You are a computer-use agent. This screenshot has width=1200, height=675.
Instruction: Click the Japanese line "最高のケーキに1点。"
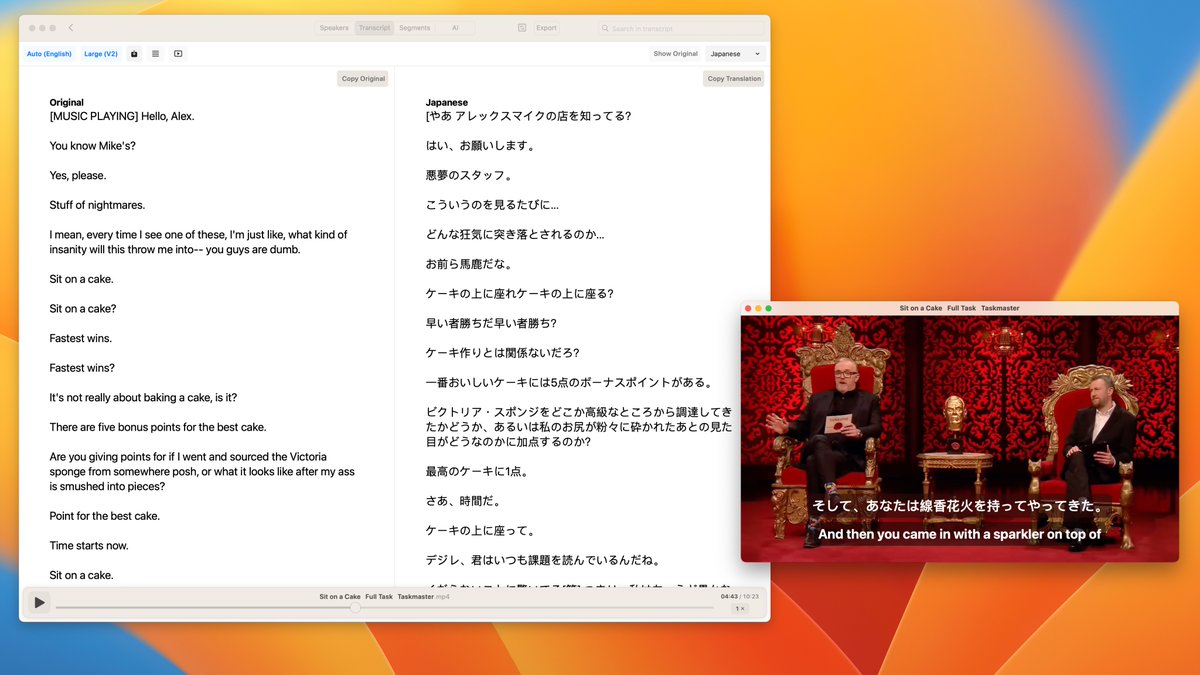pyautogui.click(x=476, y=472)
